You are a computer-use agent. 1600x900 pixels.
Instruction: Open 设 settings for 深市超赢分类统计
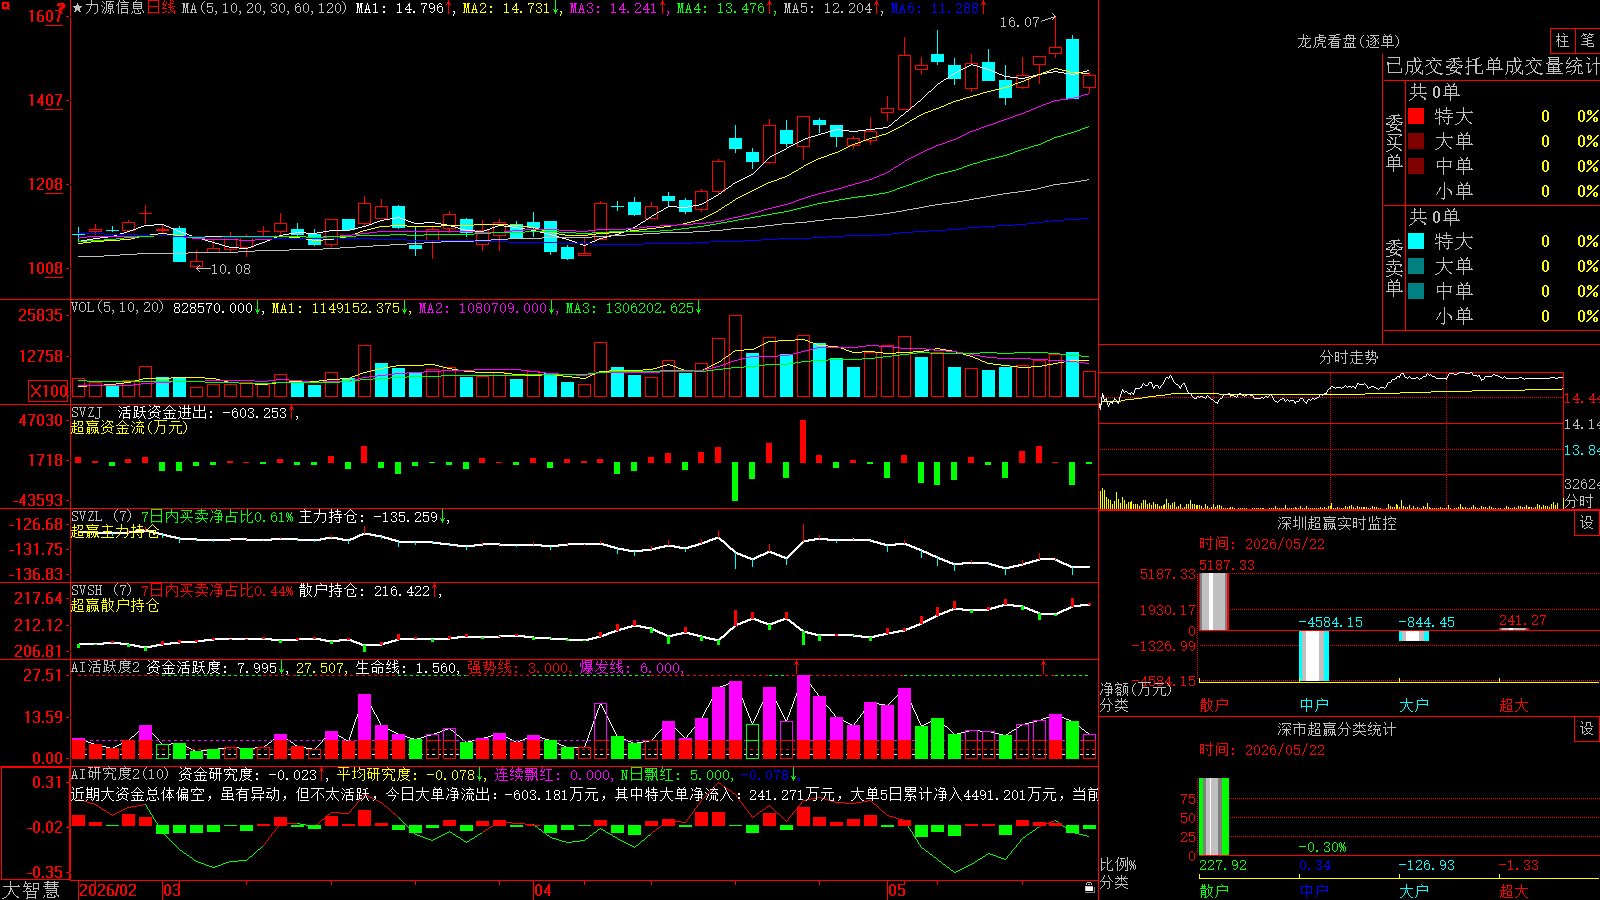pos(1587,729)
